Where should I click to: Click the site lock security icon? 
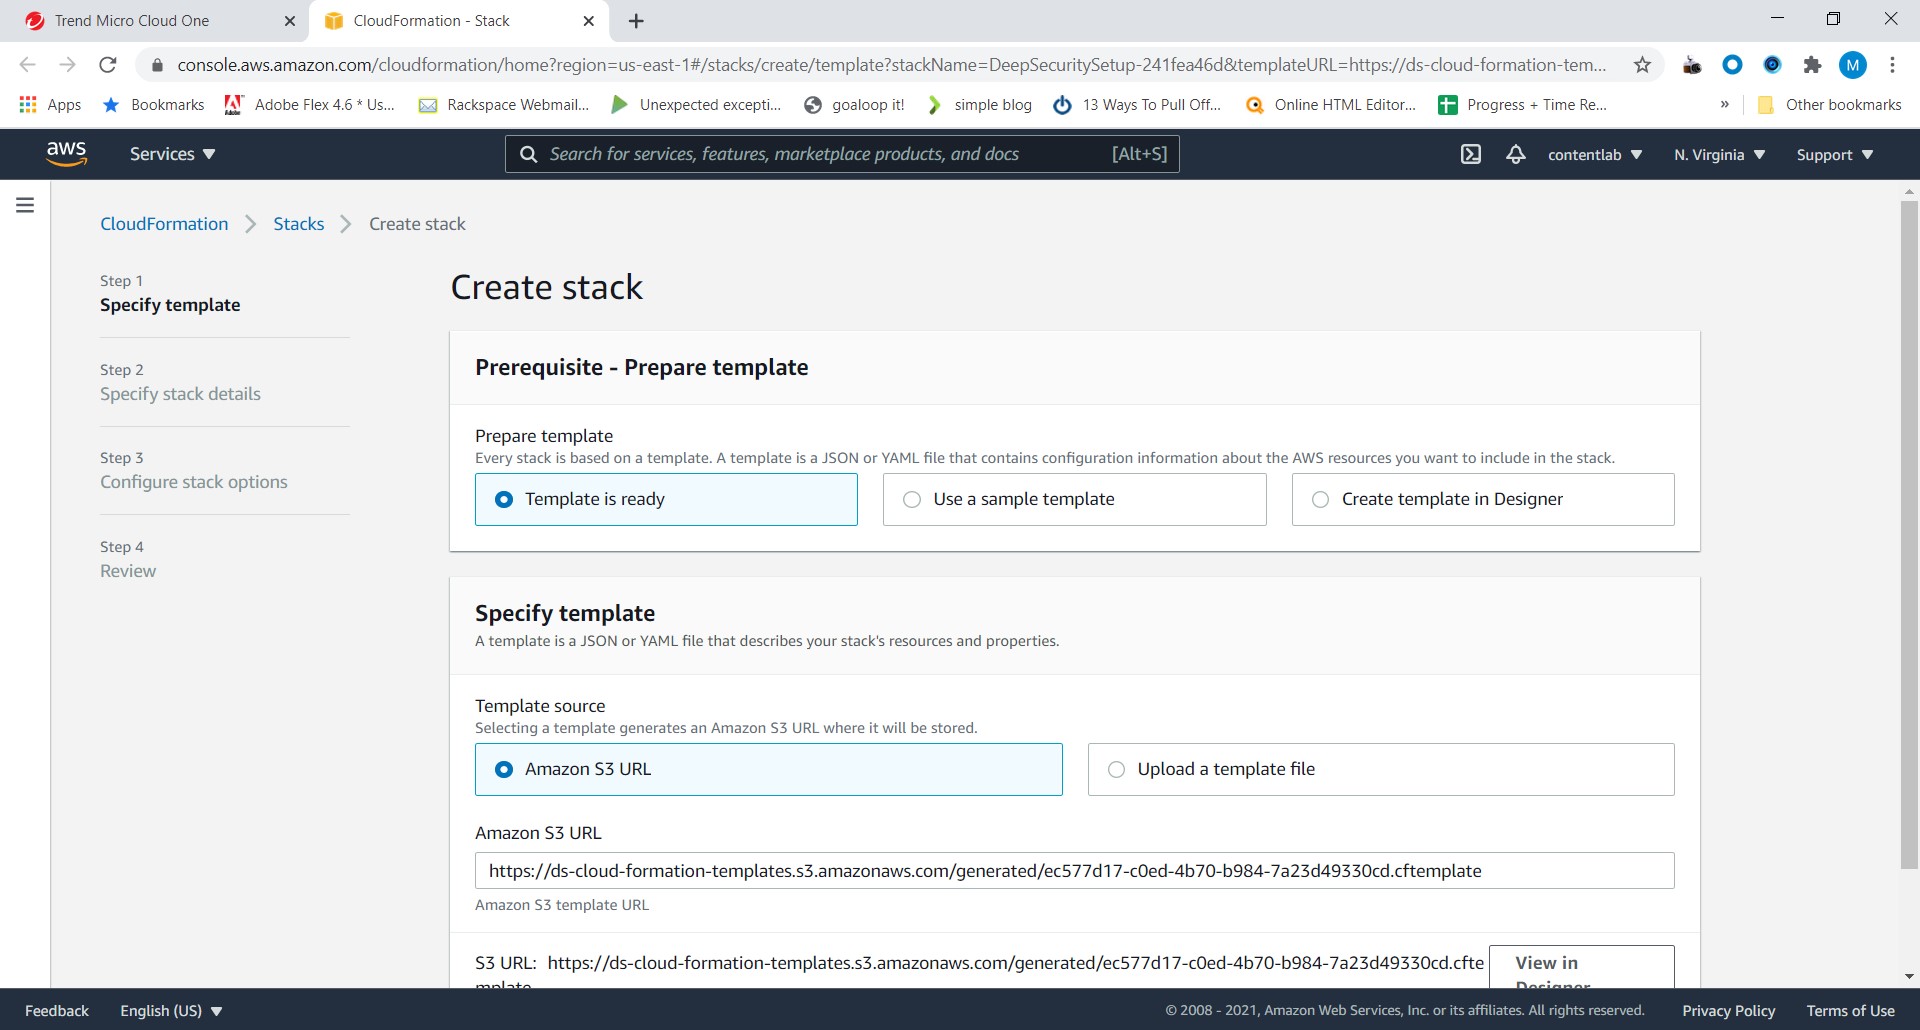pyautogui.click(x=156, y=65)
